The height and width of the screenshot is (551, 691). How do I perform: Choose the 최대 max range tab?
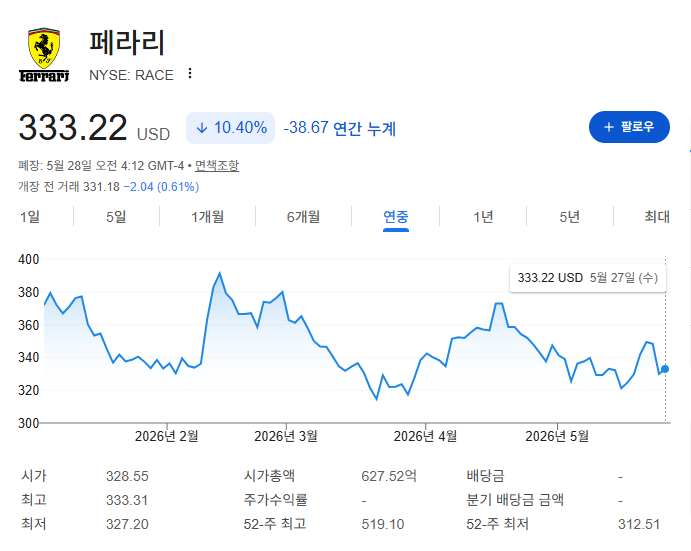click(x=657, y=216)
